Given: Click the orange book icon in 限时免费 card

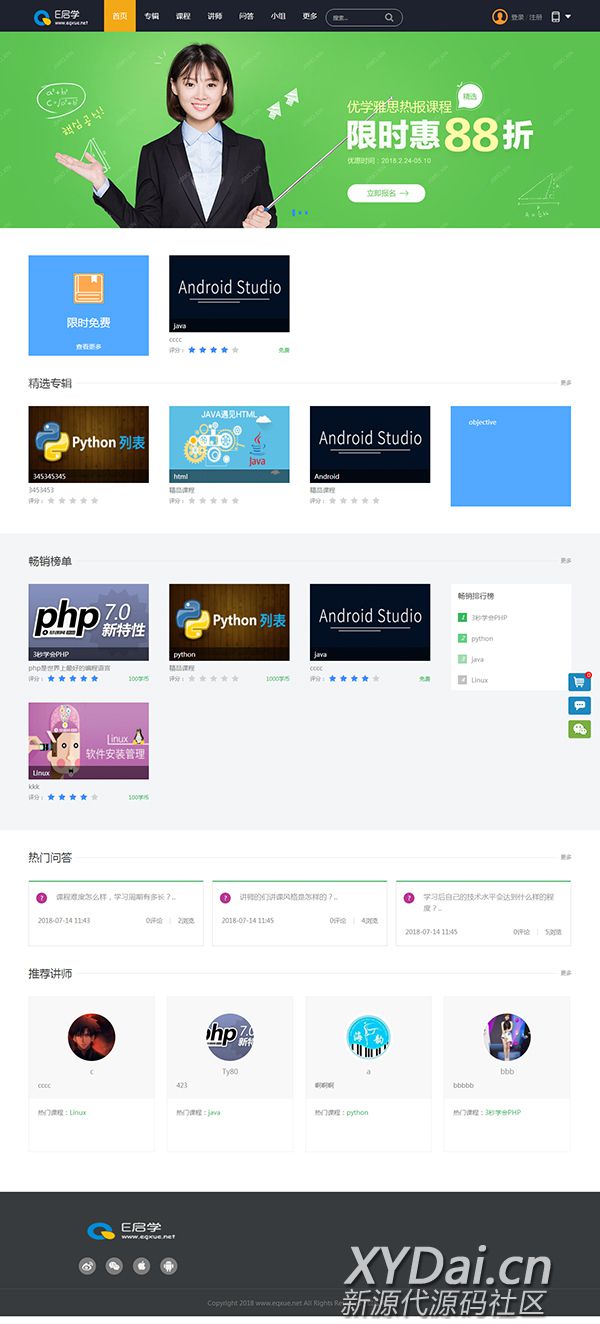Looking at the screenshot, I should (x=88, y=288).
